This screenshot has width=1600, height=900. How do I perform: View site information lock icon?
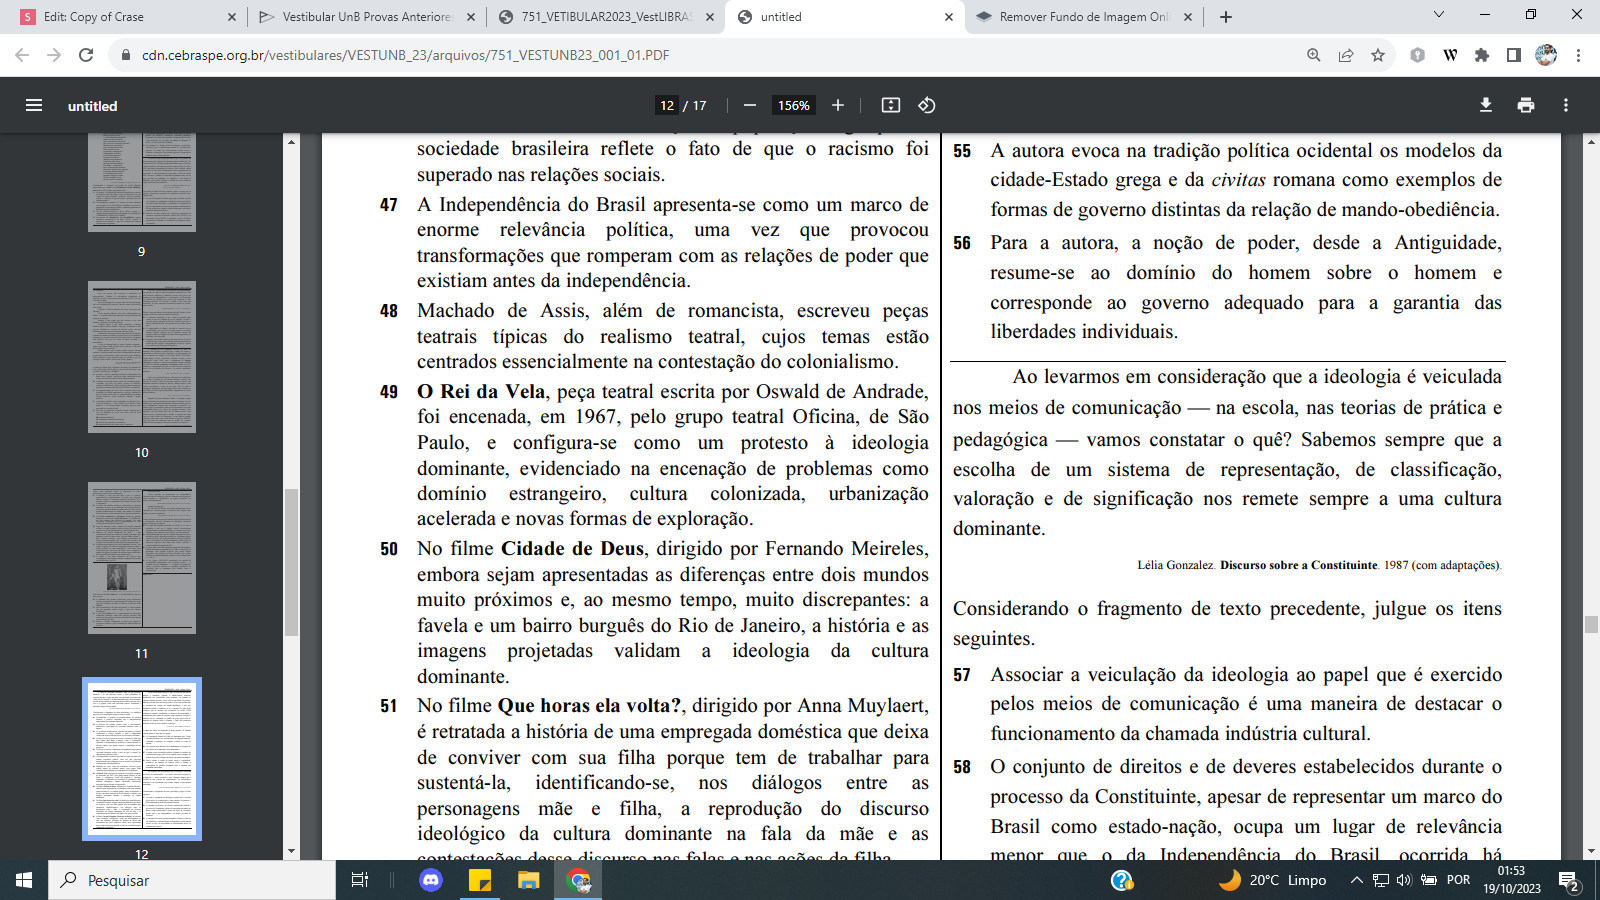(x=126, y=55)
